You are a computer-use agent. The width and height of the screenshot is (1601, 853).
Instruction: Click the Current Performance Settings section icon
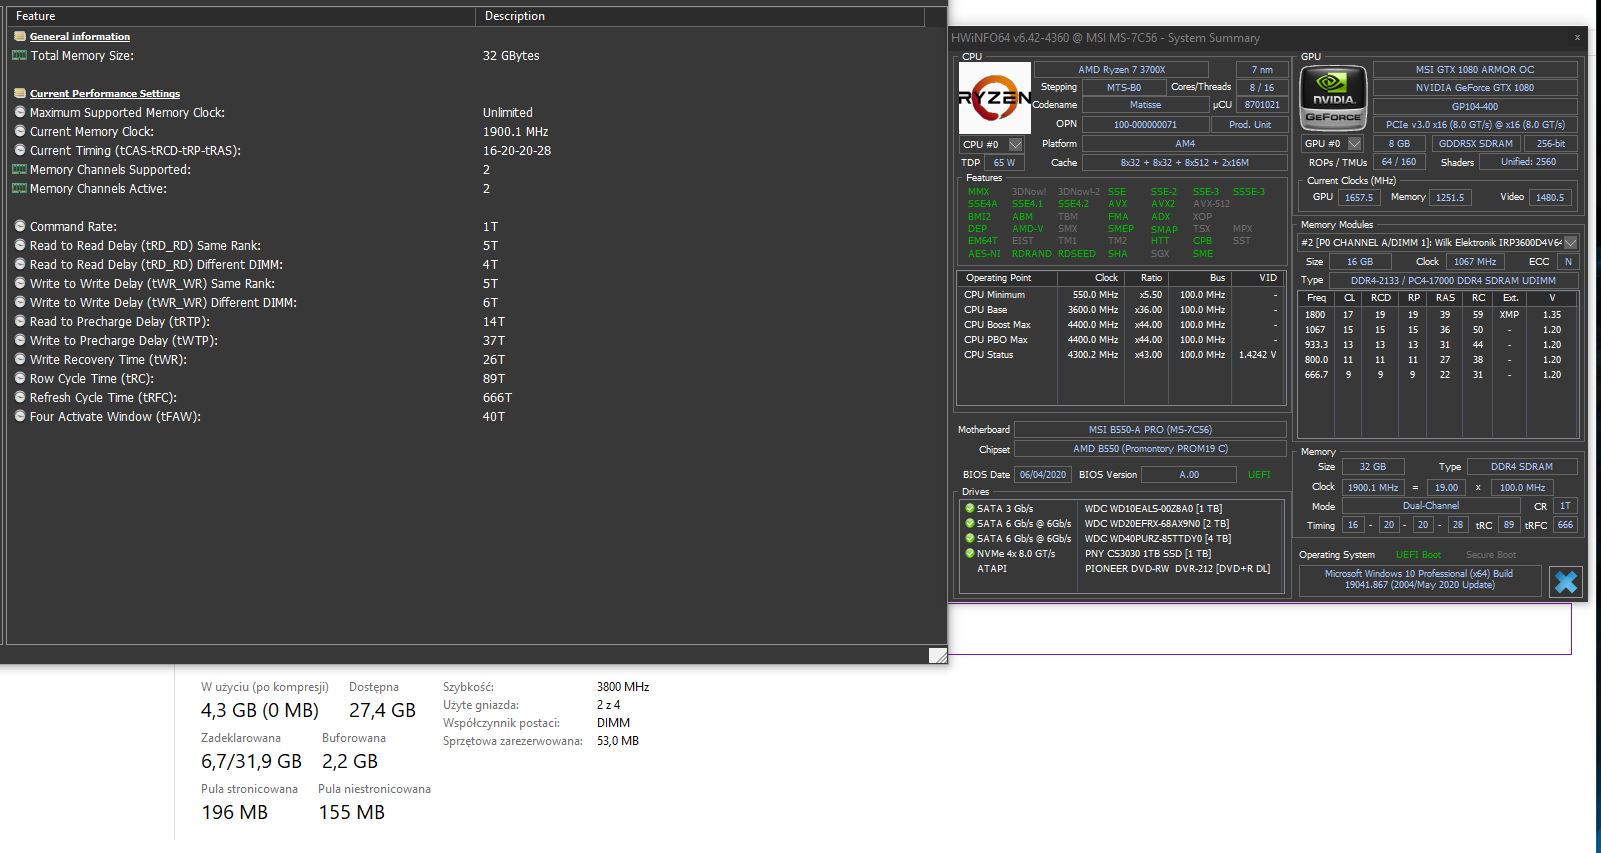[x=20, y=93]
